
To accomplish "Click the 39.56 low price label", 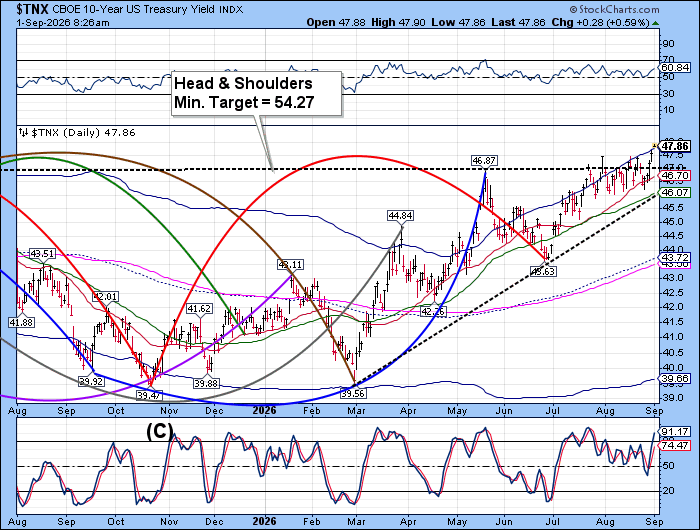I will [353, 393].
